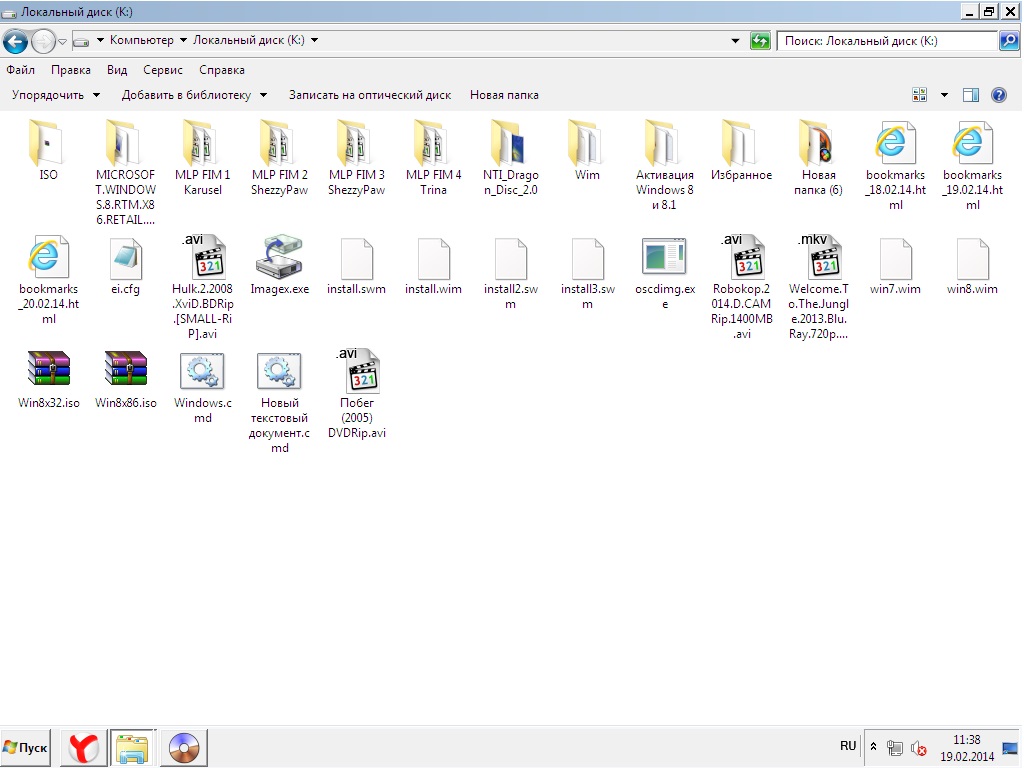Viewport: 1024px width, 768px height.
Task: Select the win8.wim file icon
Action: coord(973,259)
